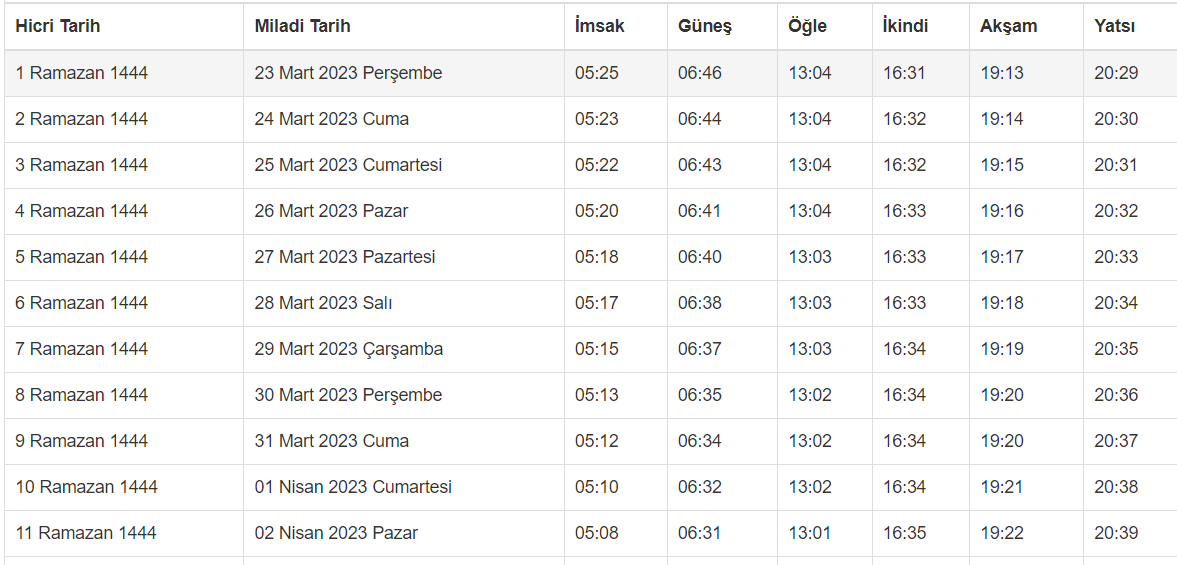Screen dimensions: 1177x565
Task: Click the Öğle column header
Action: click(x=808, y=26)
